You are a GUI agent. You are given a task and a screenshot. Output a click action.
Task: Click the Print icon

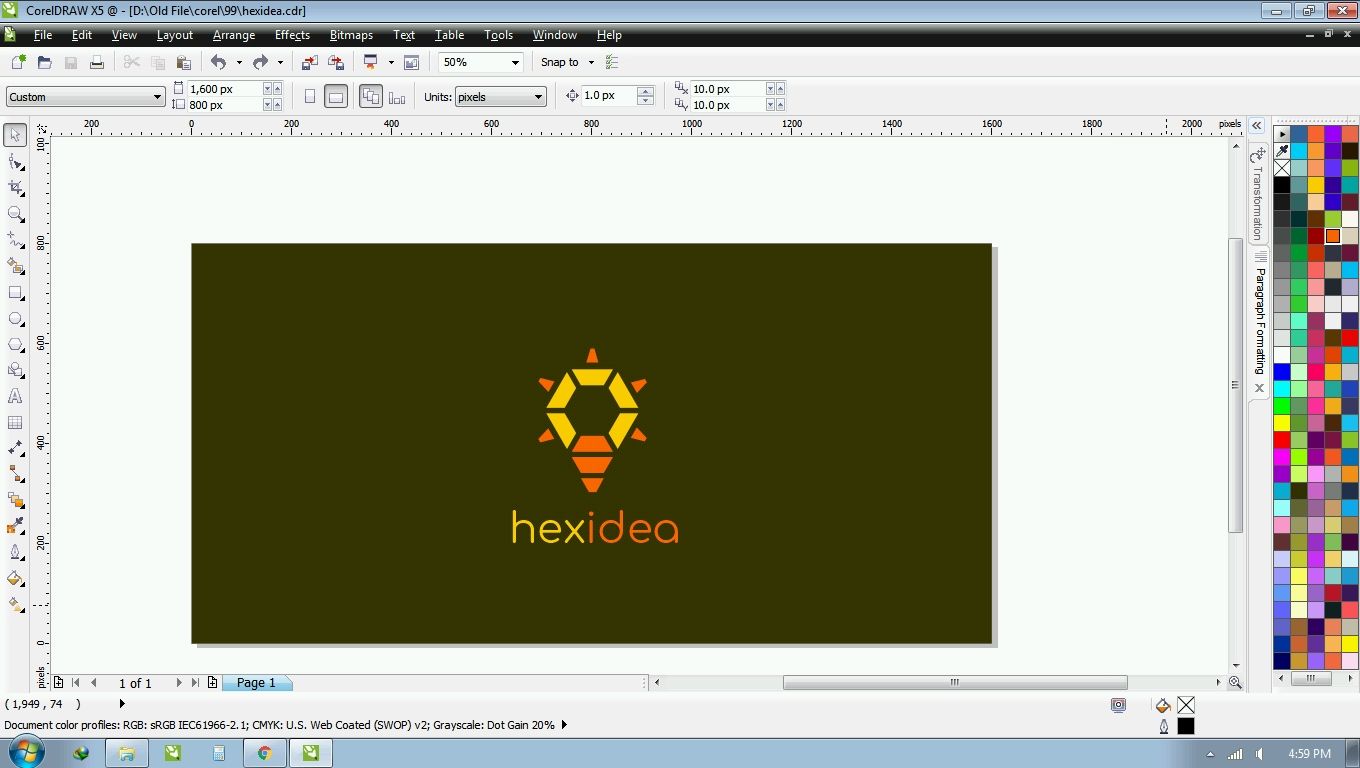click(x=97, y=62)
